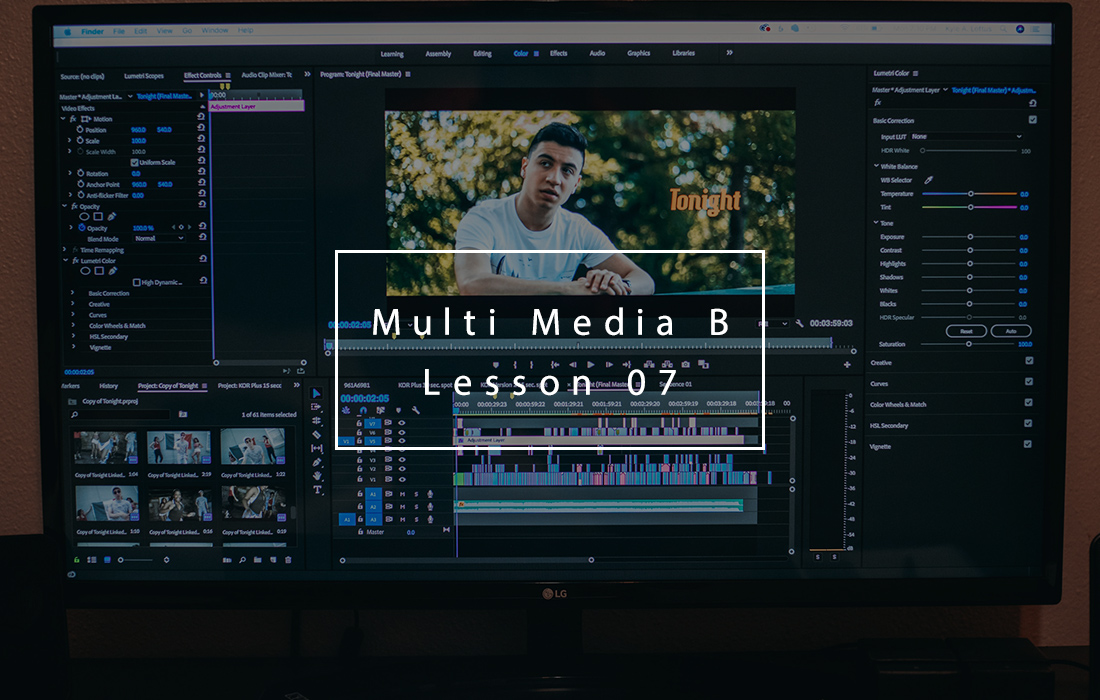Uncheck the Lumetri panel Curves checkbox
The image size is (1100, 700).
coord(1028,382)
